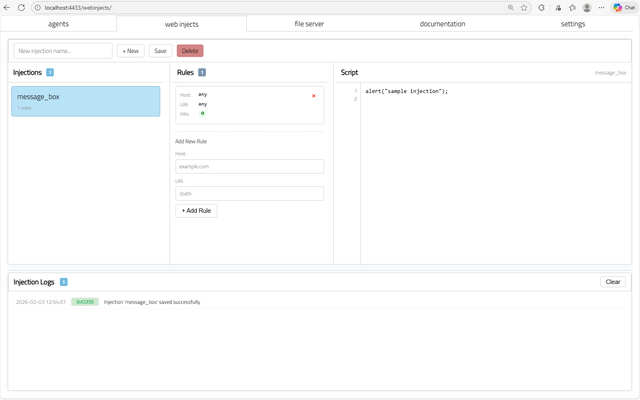Go back in the browser
640x400 pixels.
coord(7,8)
